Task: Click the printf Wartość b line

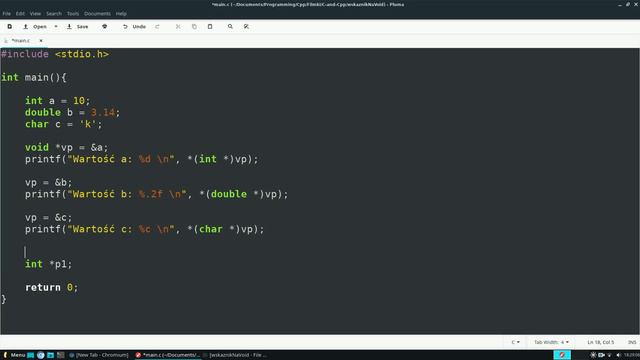Action: [x=156, y=194]
